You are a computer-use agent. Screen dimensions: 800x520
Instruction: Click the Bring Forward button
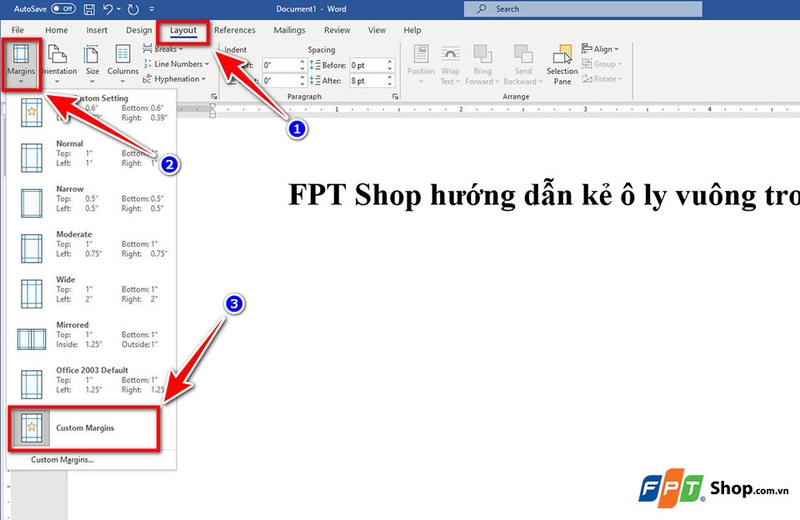coord(482,65)
